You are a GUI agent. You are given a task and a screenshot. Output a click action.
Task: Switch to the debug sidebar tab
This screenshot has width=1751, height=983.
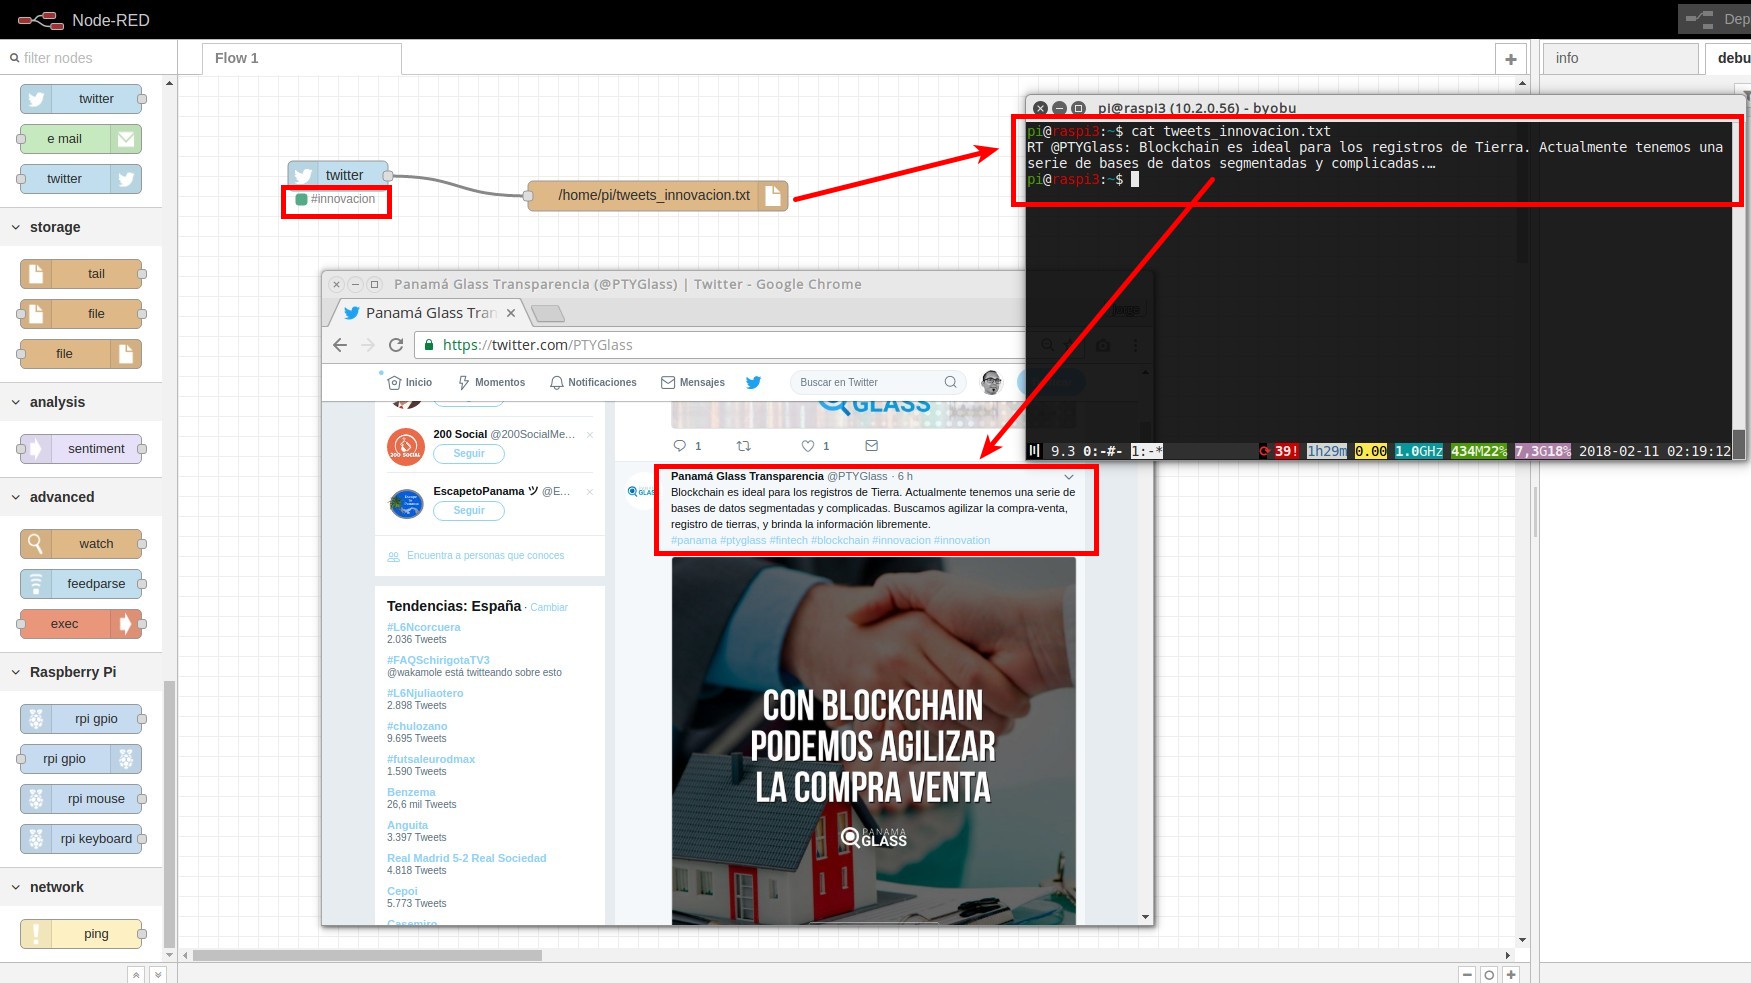coord(1729,58)
